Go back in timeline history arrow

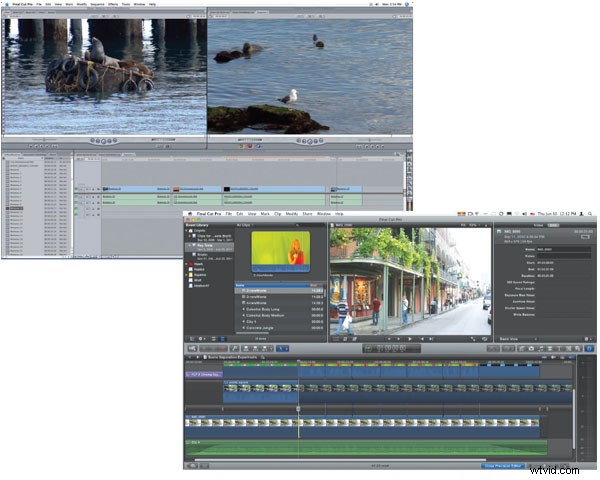pos(189,357)
